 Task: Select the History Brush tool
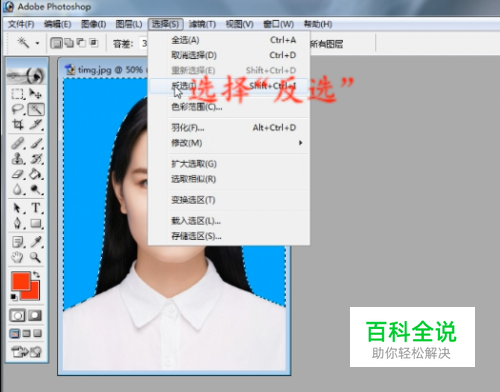coord(36,159)
